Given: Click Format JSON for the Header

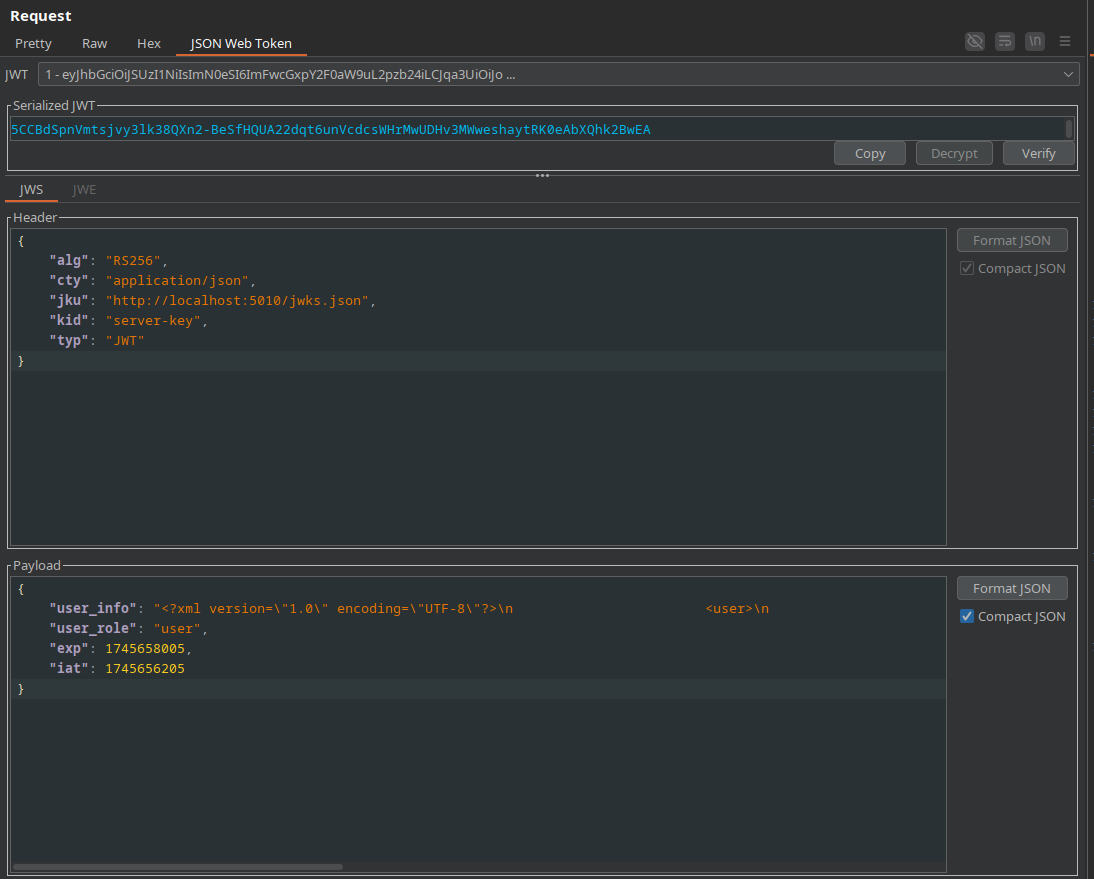Looking at the screenshot, I should point(1011,240).
